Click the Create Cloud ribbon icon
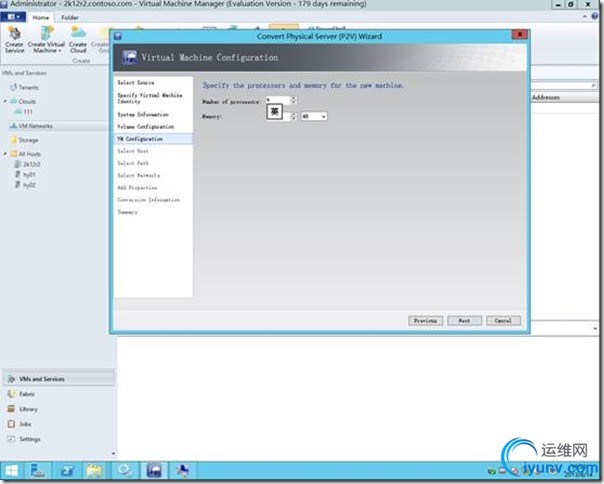 (x=78, y=40)
